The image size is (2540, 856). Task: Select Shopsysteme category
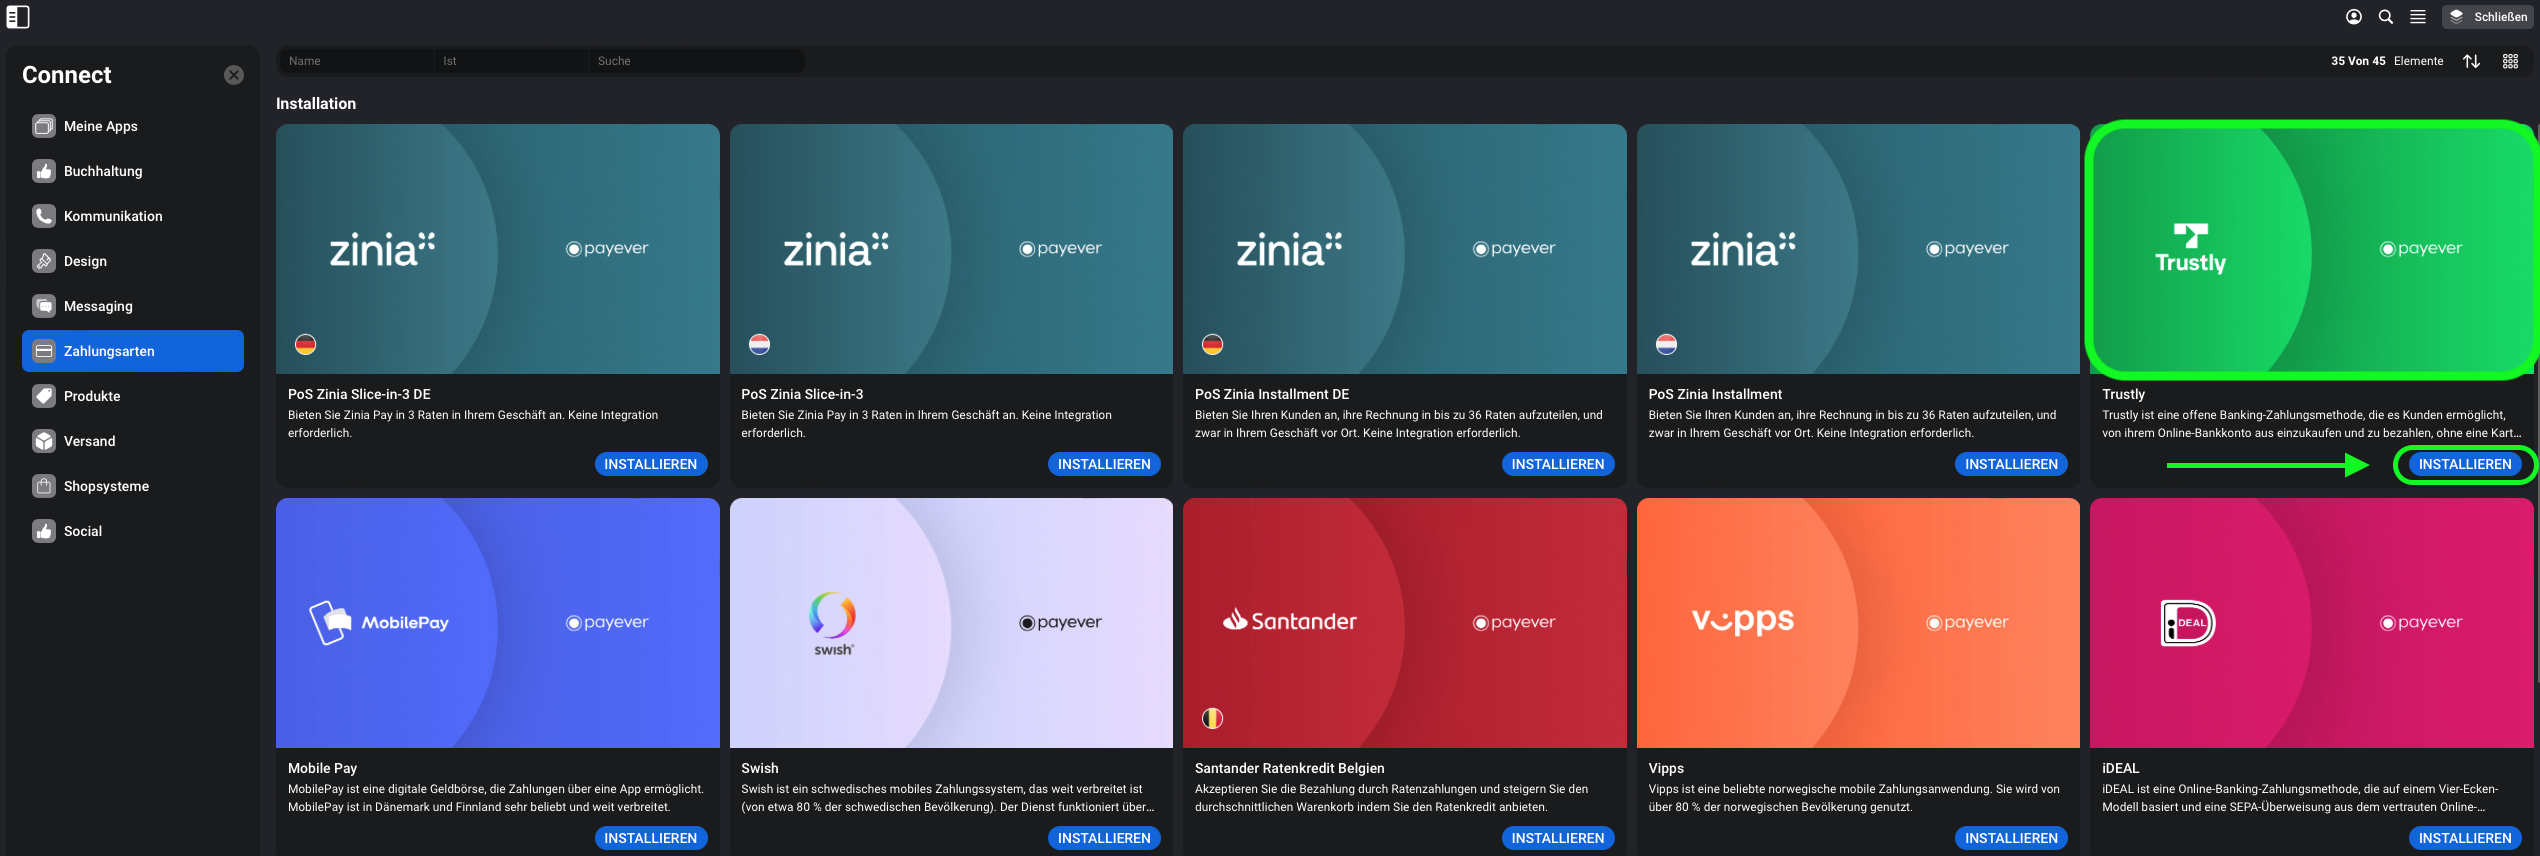tap(133, 486)
